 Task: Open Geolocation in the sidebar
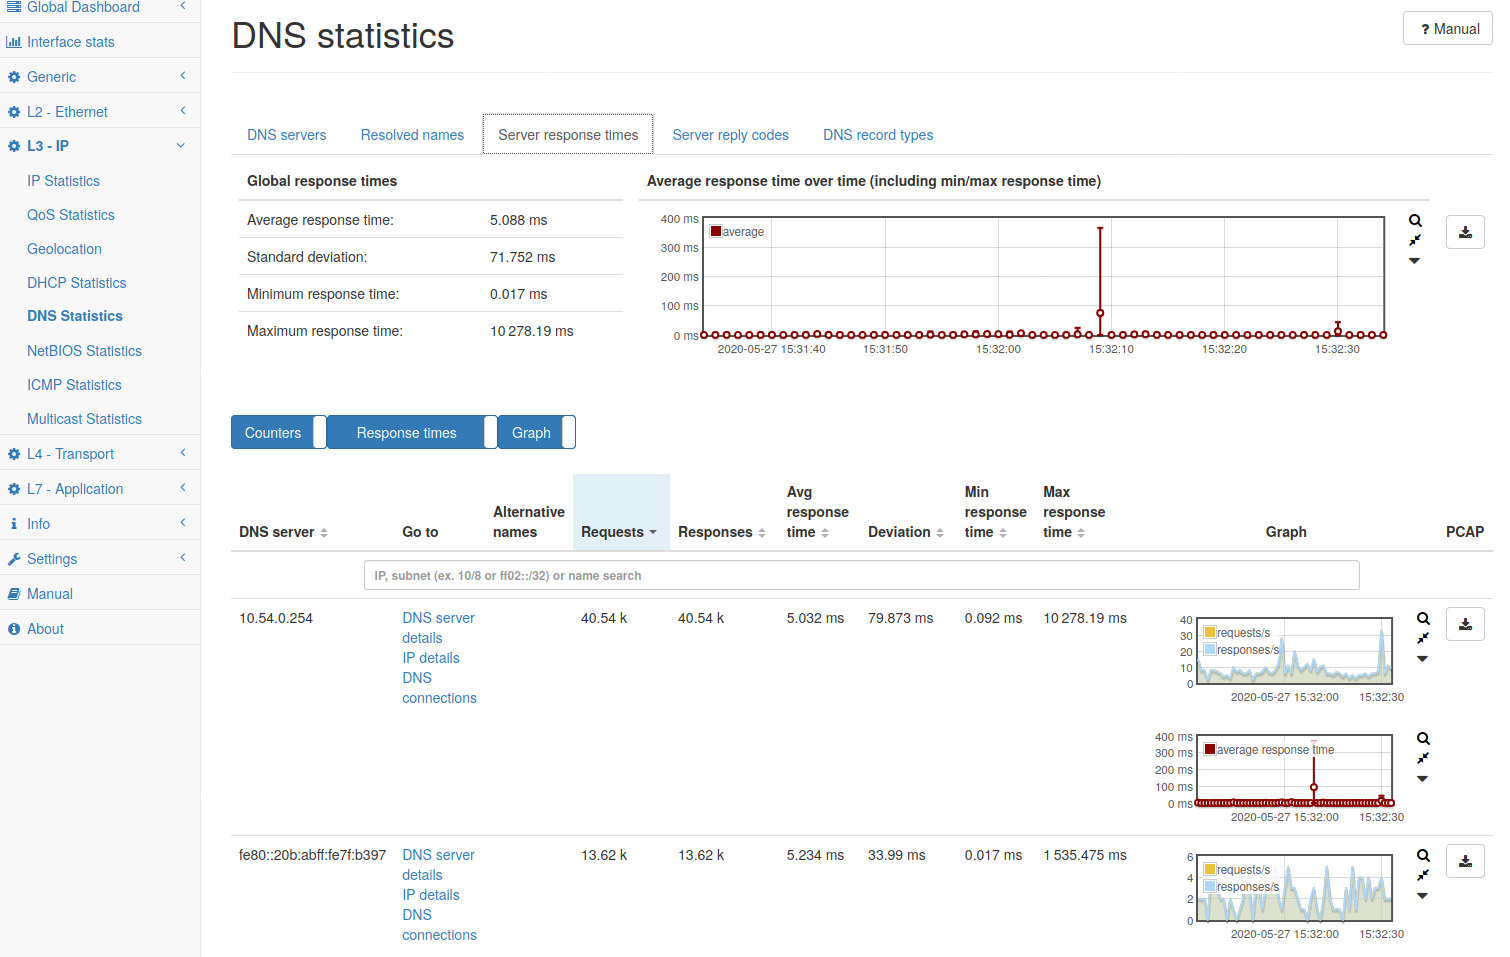point(64,249)
